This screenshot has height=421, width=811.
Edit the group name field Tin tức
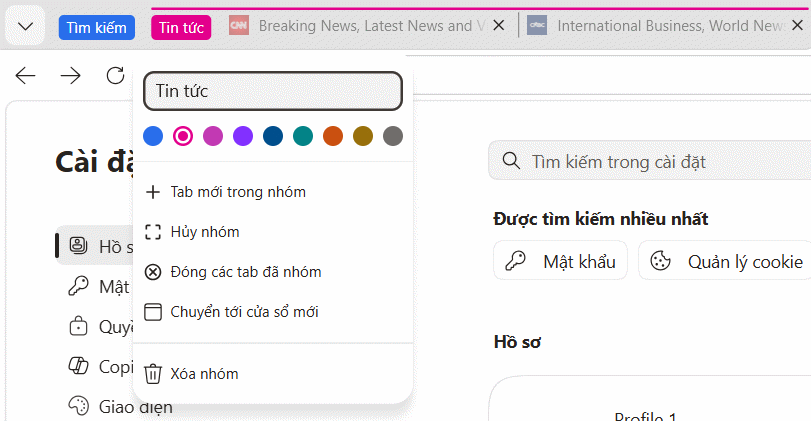click(x=273, y=91)
